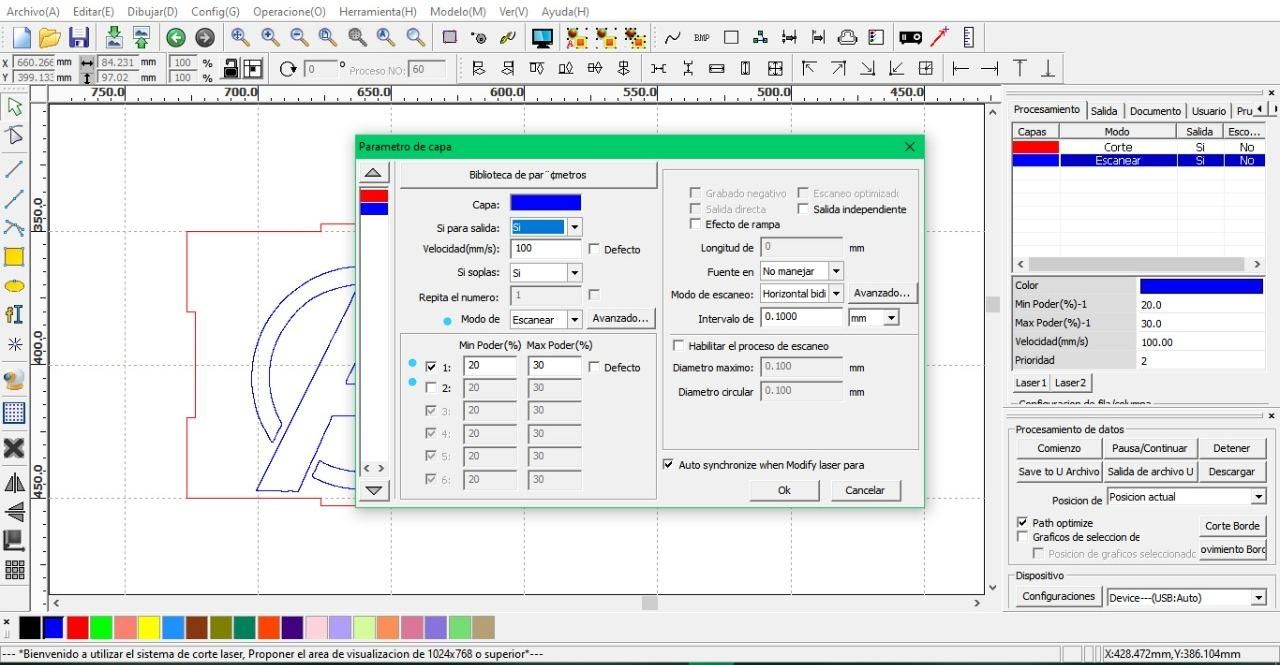Select the yellow Rectangle tool
The image size is (1280, 665).
pos(14,257)
